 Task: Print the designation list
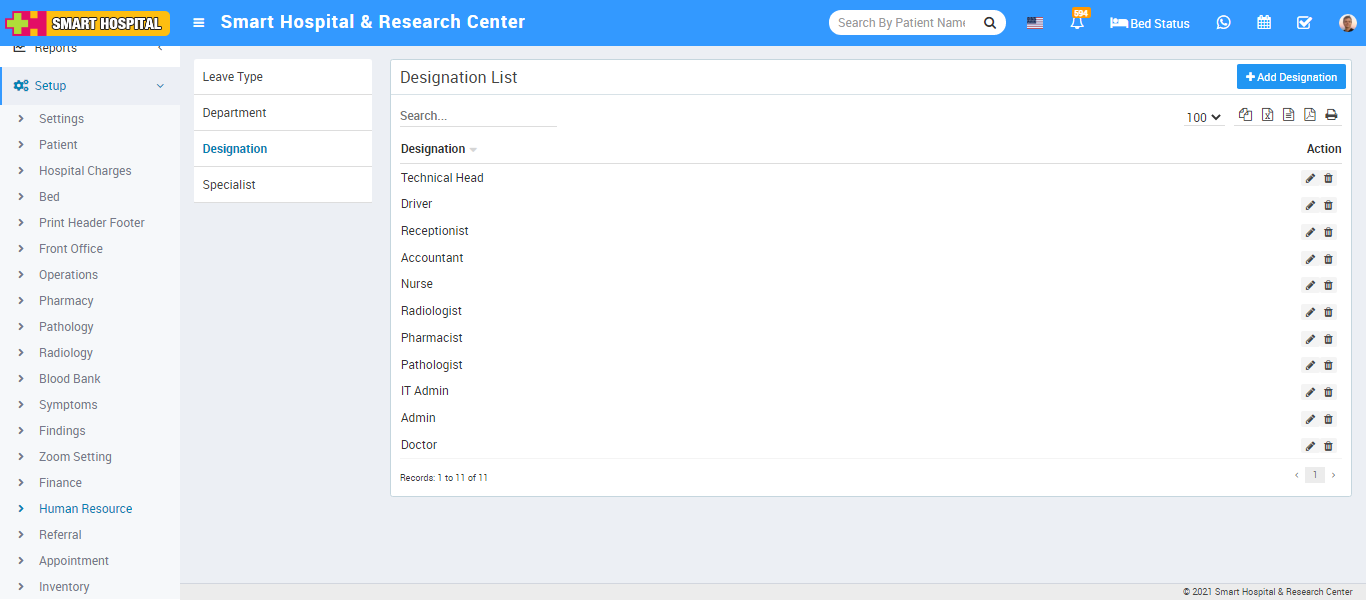tap(1331, 115)
